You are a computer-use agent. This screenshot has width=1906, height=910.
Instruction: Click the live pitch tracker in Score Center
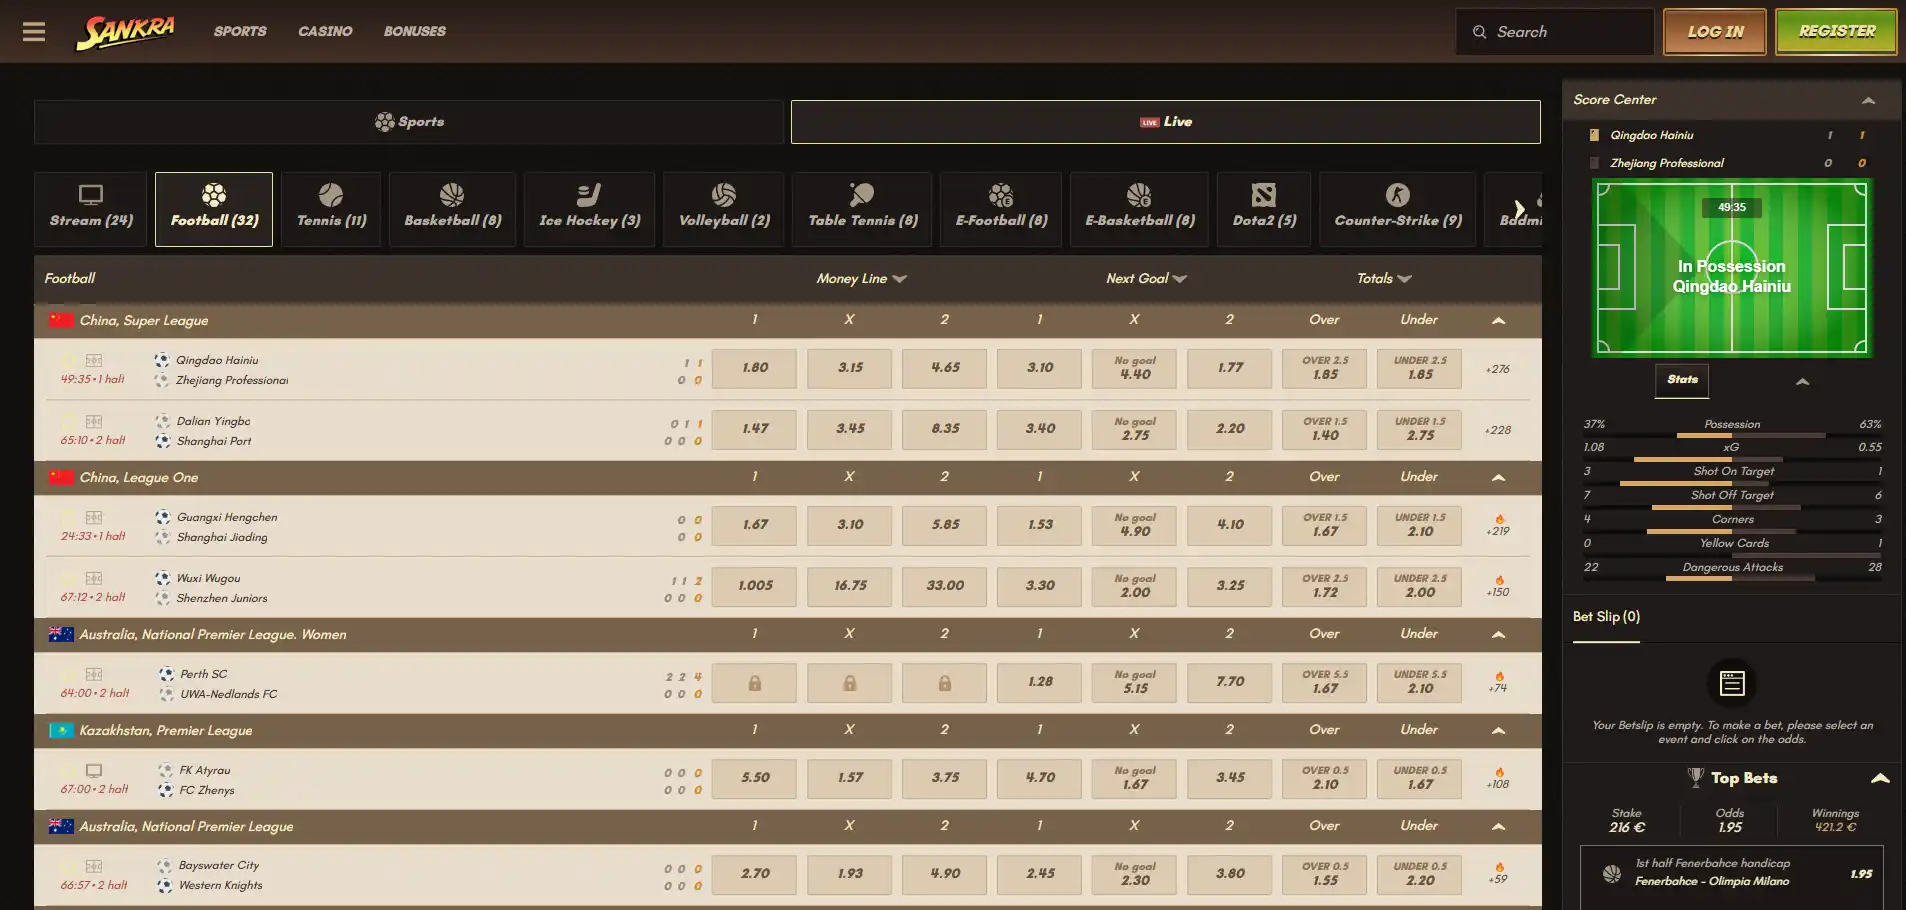point(1732,268)
